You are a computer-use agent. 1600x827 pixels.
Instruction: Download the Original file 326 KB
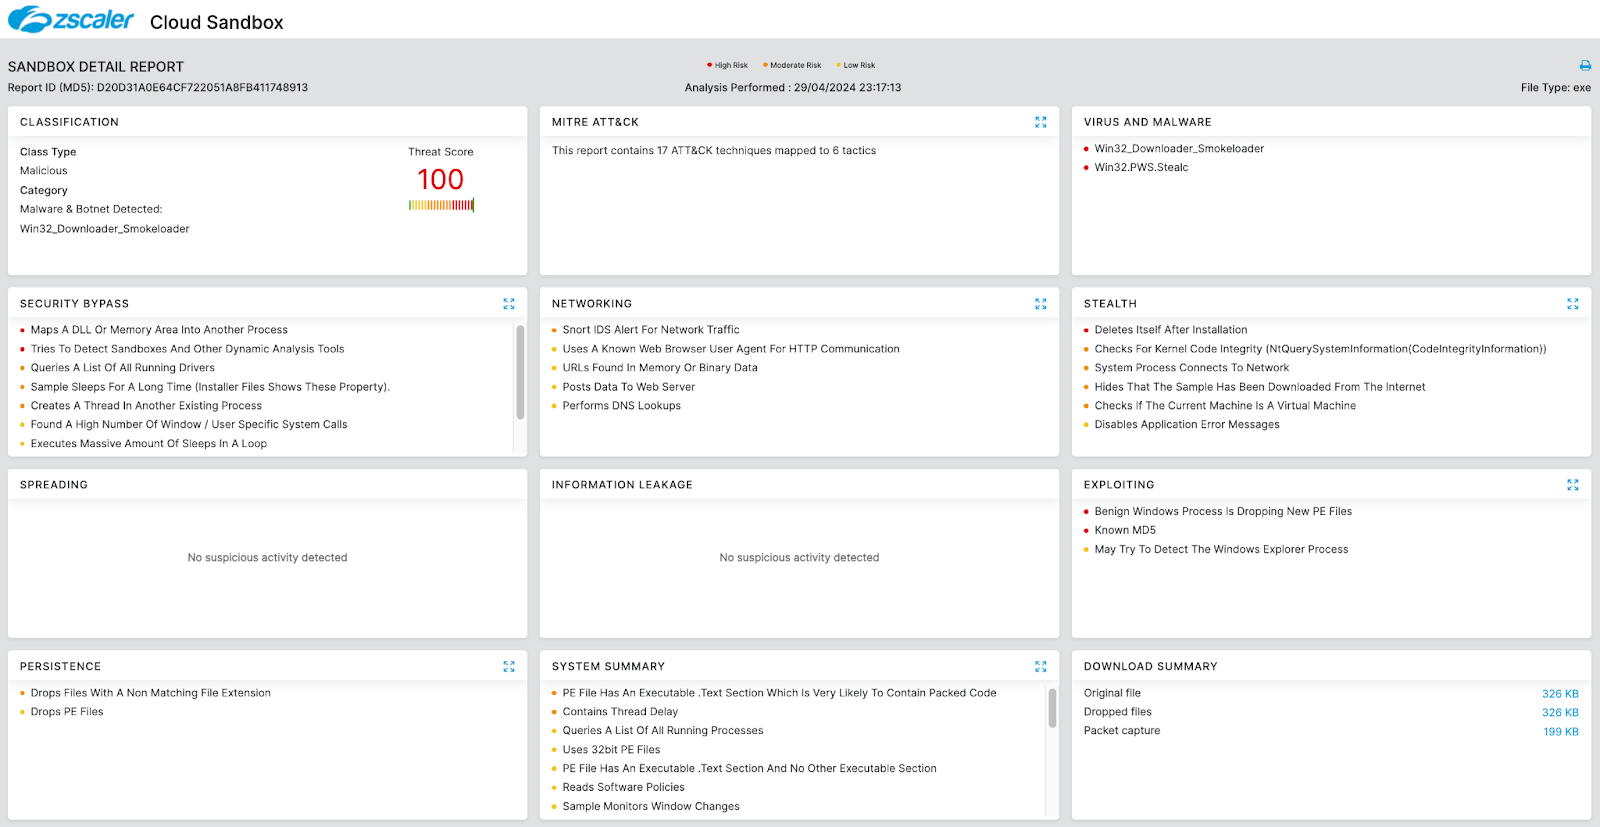tap(1559, 694)
